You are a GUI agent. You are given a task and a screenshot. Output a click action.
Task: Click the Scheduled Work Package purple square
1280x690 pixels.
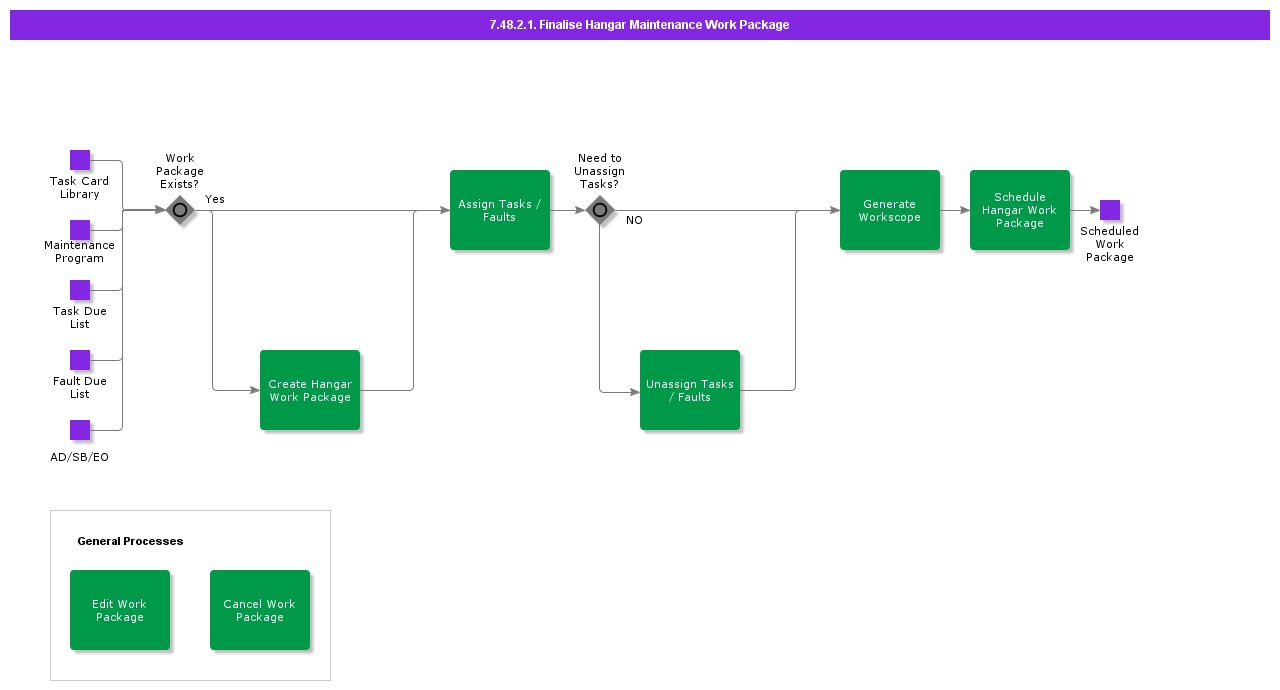1110,210
